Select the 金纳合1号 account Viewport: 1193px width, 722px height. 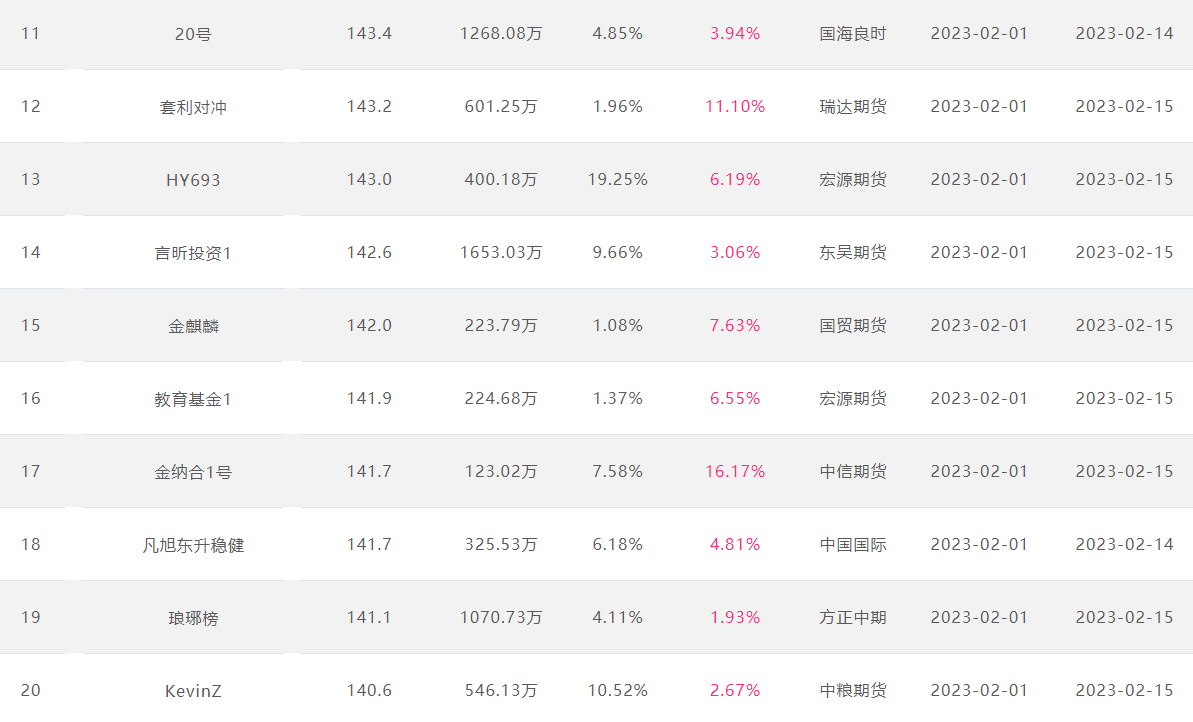click(x=192, y=472)
